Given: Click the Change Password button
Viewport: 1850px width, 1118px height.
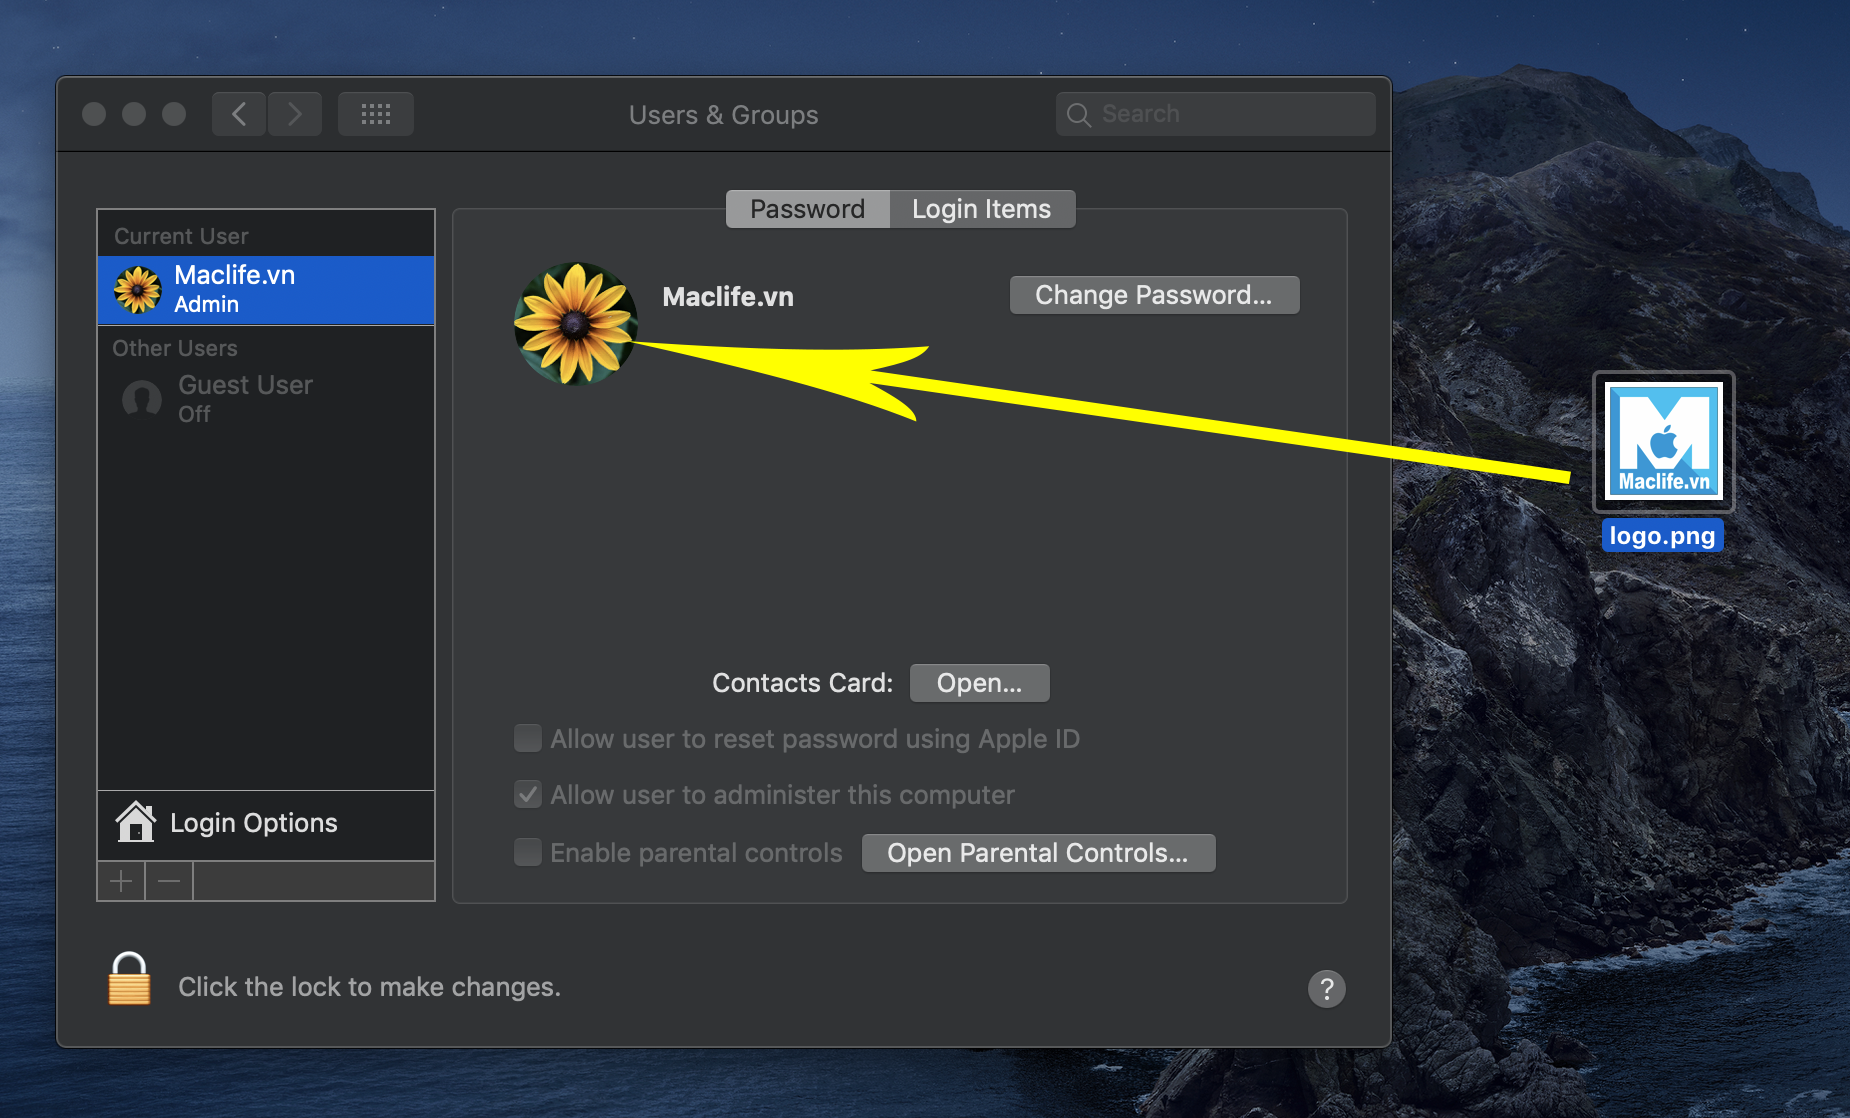Looking at the screenshot, I should point(1153,294).
